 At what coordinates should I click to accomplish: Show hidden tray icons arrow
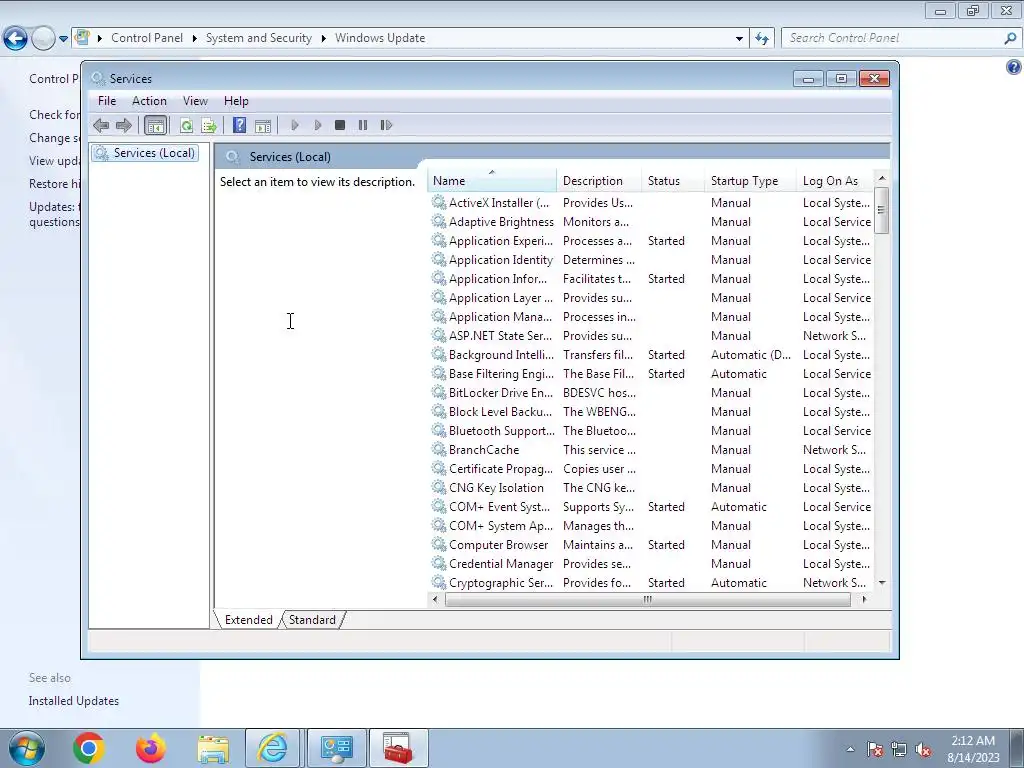(x=850, y=750)
